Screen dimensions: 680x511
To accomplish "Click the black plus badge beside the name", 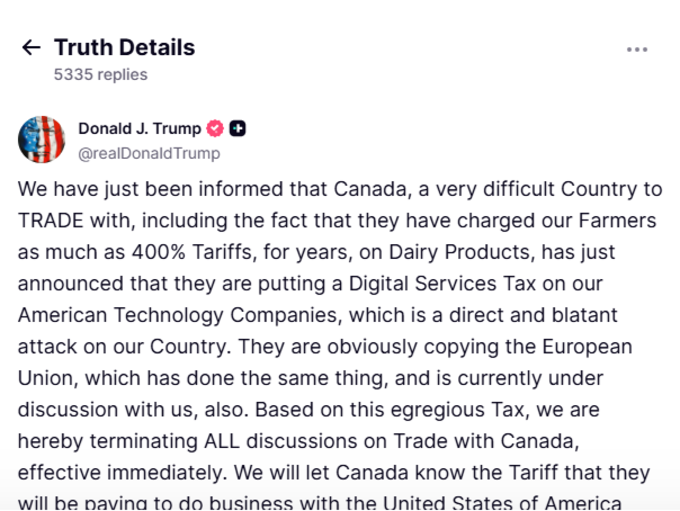I will pyautogui.click(x=237, y=128).
